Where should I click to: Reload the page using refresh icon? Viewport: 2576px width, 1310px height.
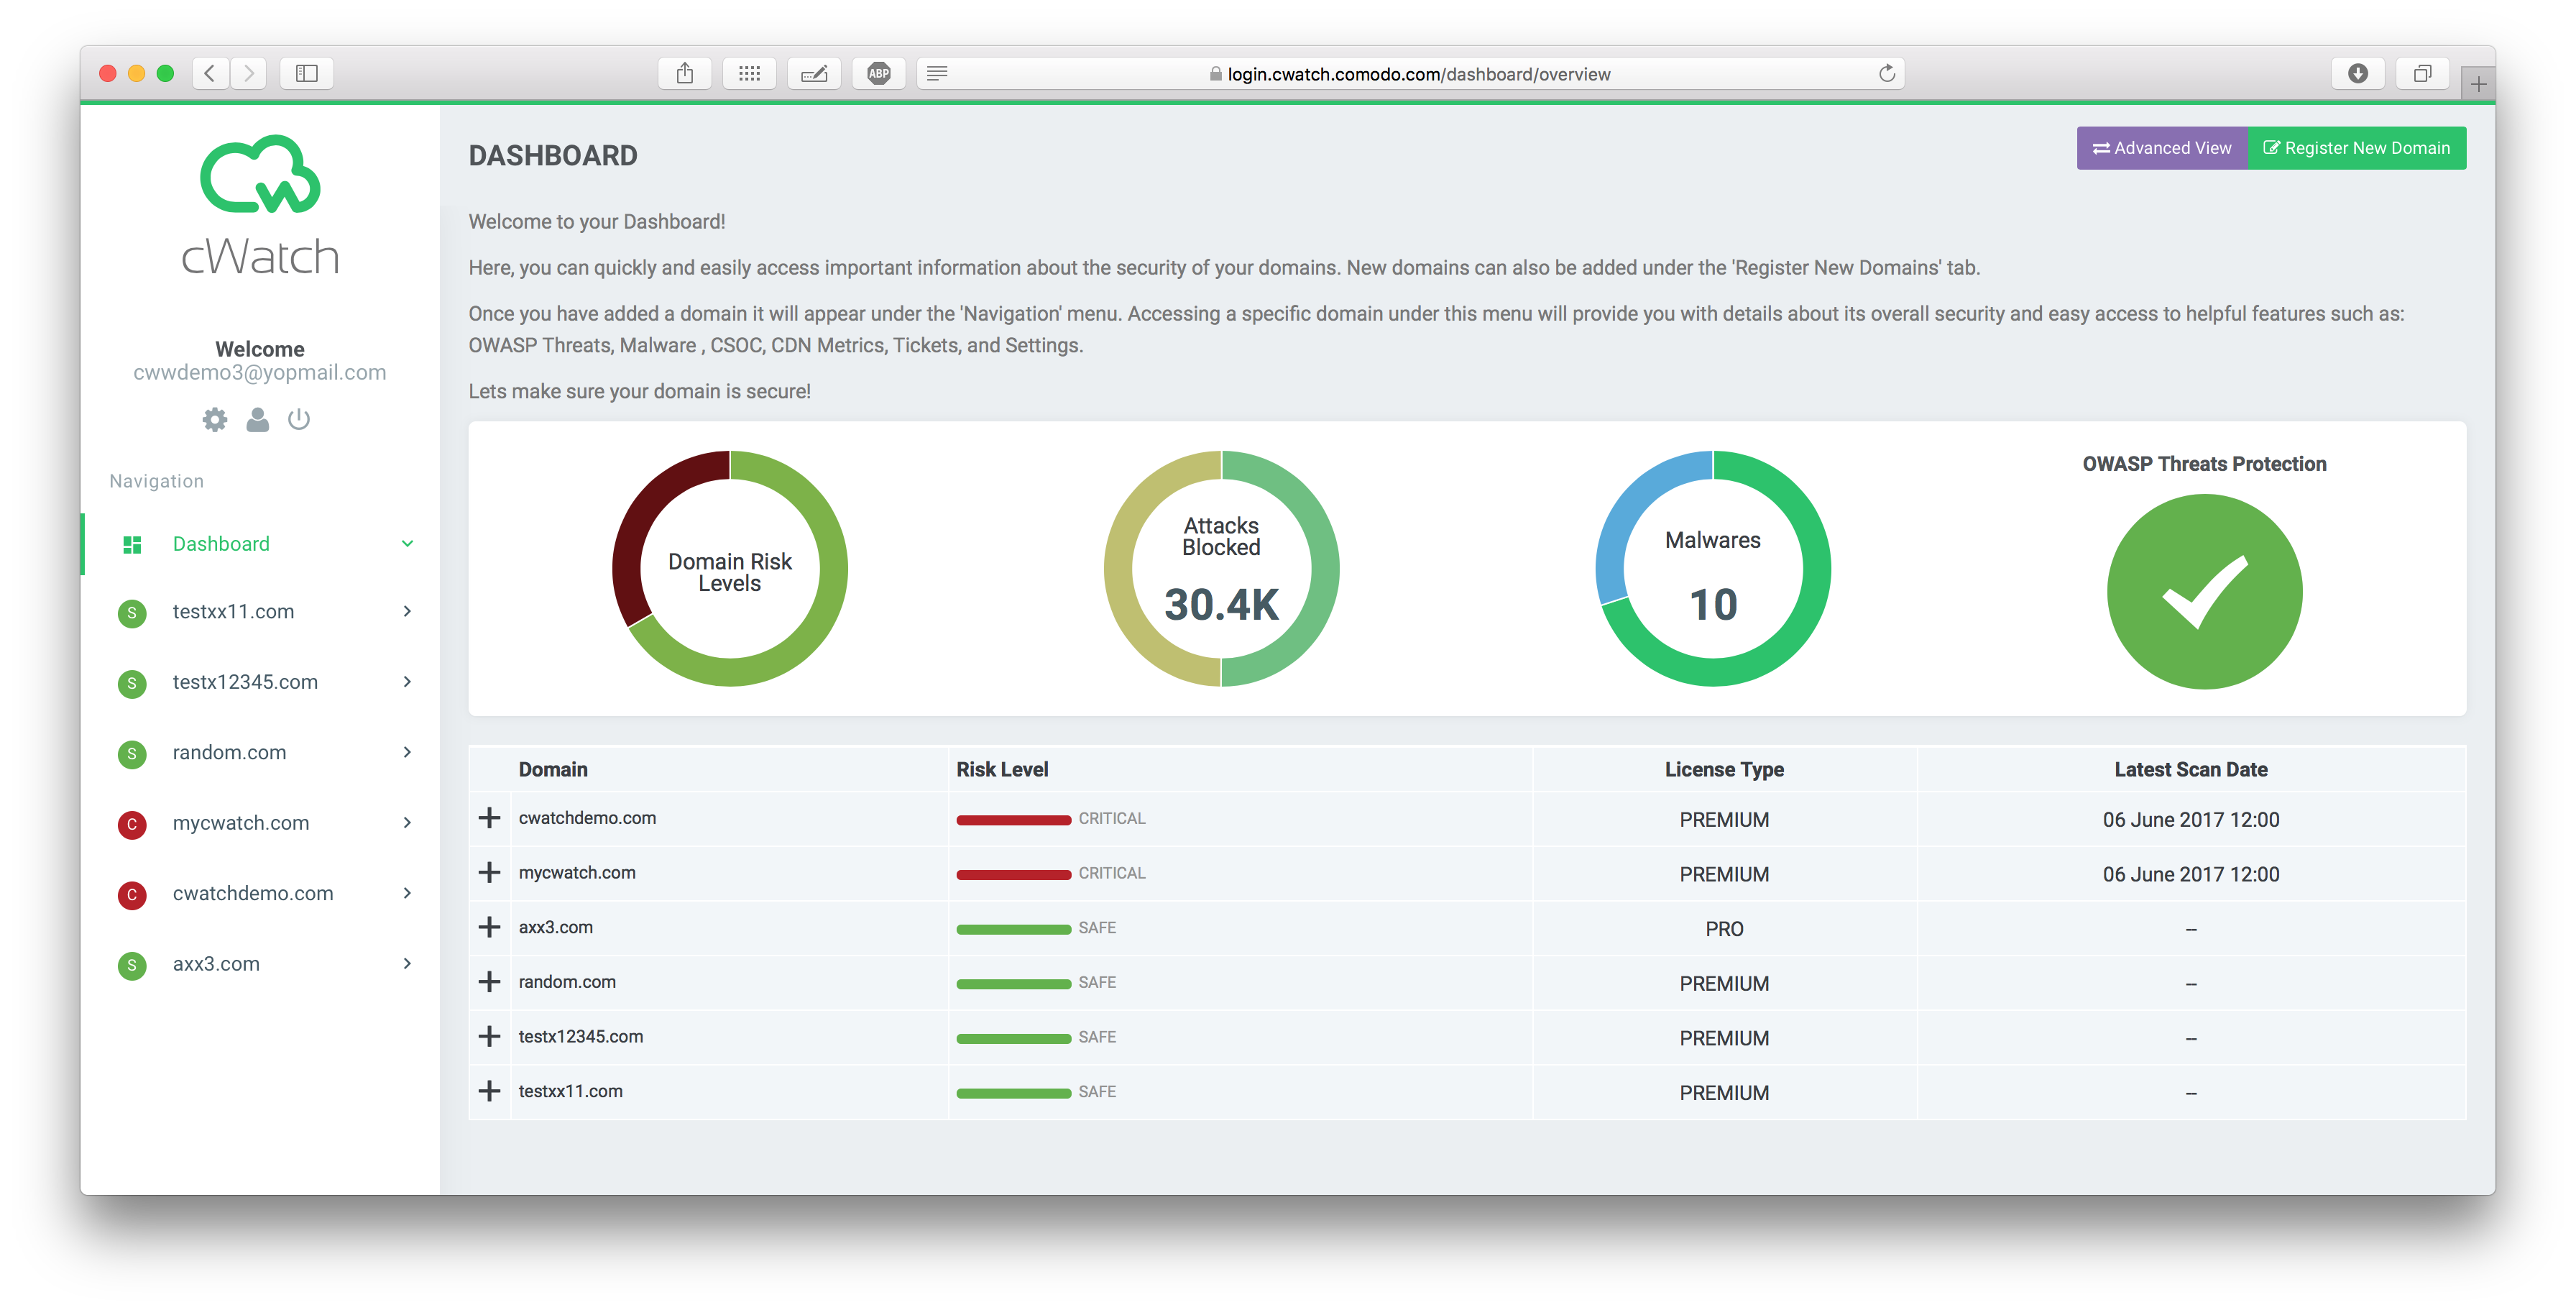click(1886, 73)
